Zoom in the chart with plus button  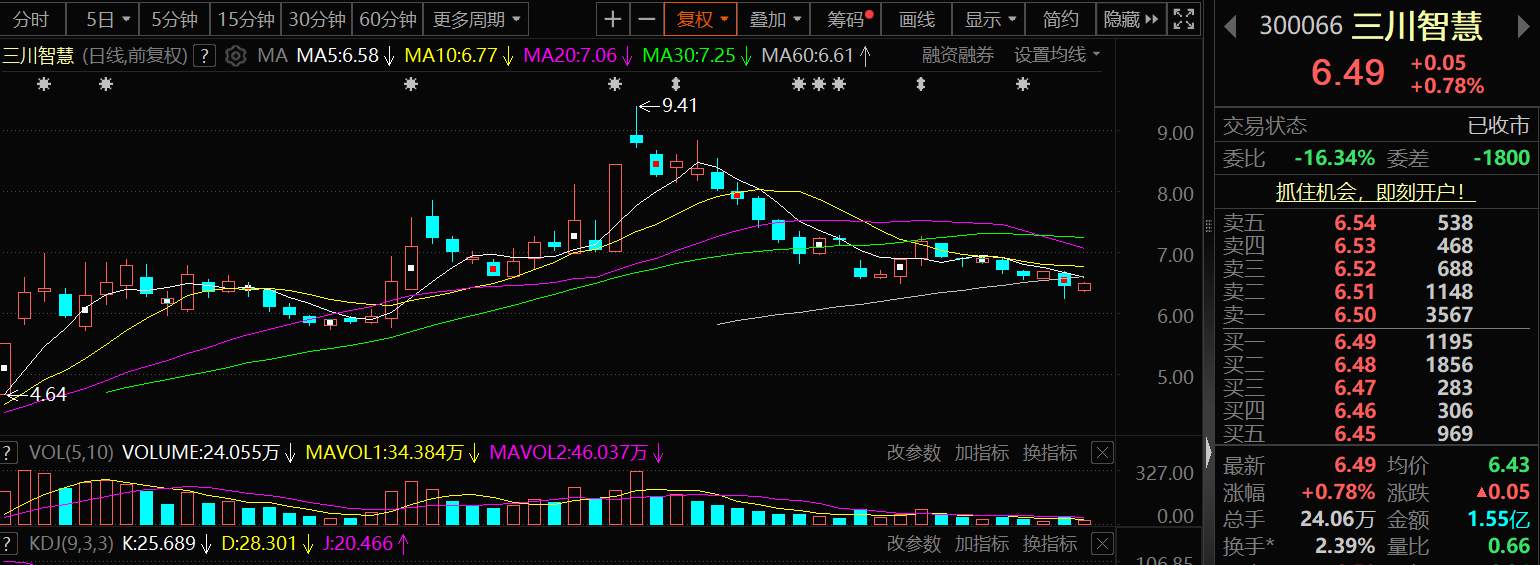pyautogui.click(x=613, y=19)
